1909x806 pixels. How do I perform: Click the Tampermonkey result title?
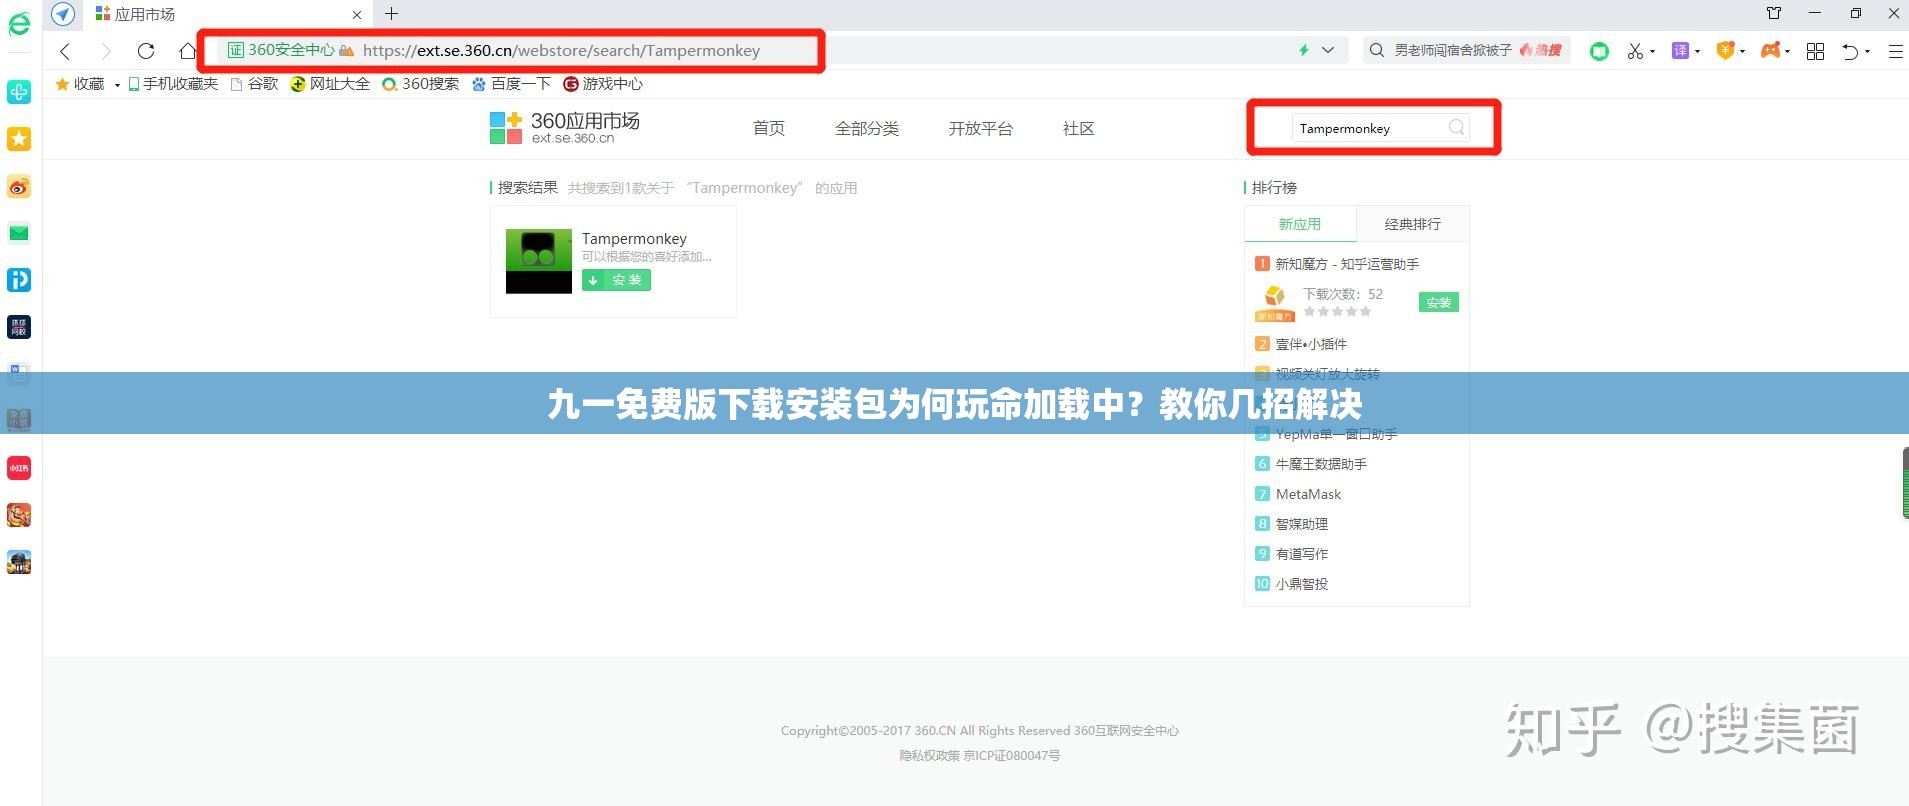pos(634,238)
